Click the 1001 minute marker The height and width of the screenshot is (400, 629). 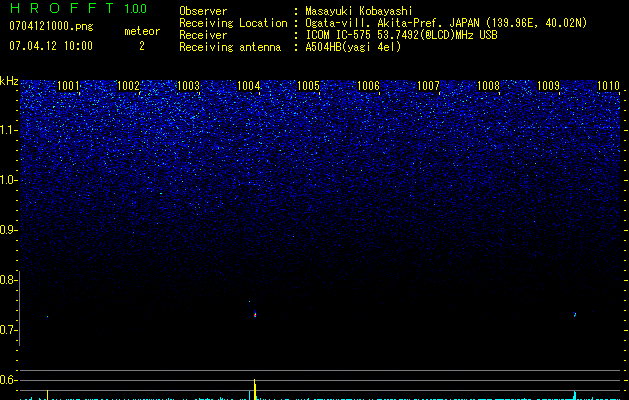(x=68, y=86)
